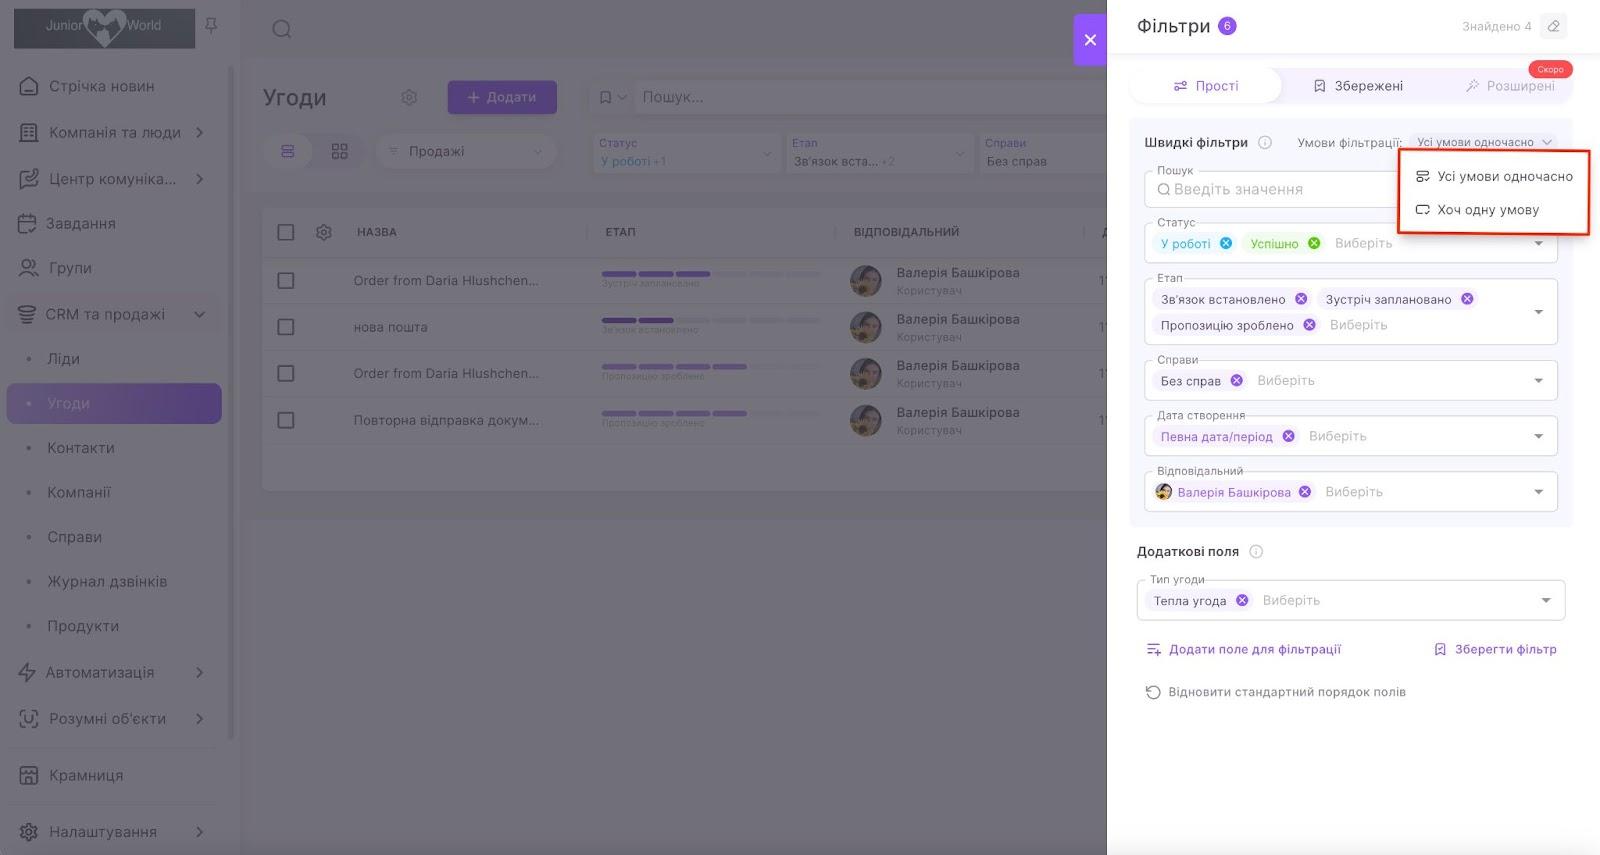
Task: Open the Тип угоди dropdown arrow
Action: (1546, 600)
